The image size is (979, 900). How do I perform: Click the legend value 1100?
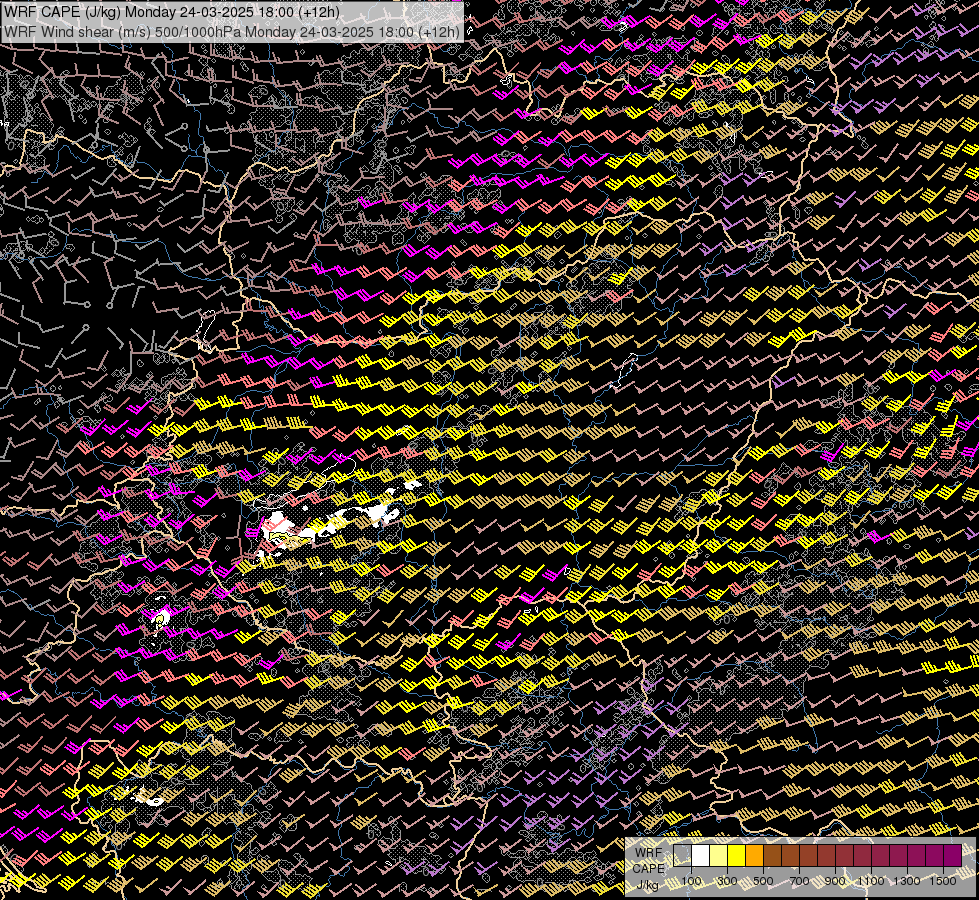click(870, 881)
